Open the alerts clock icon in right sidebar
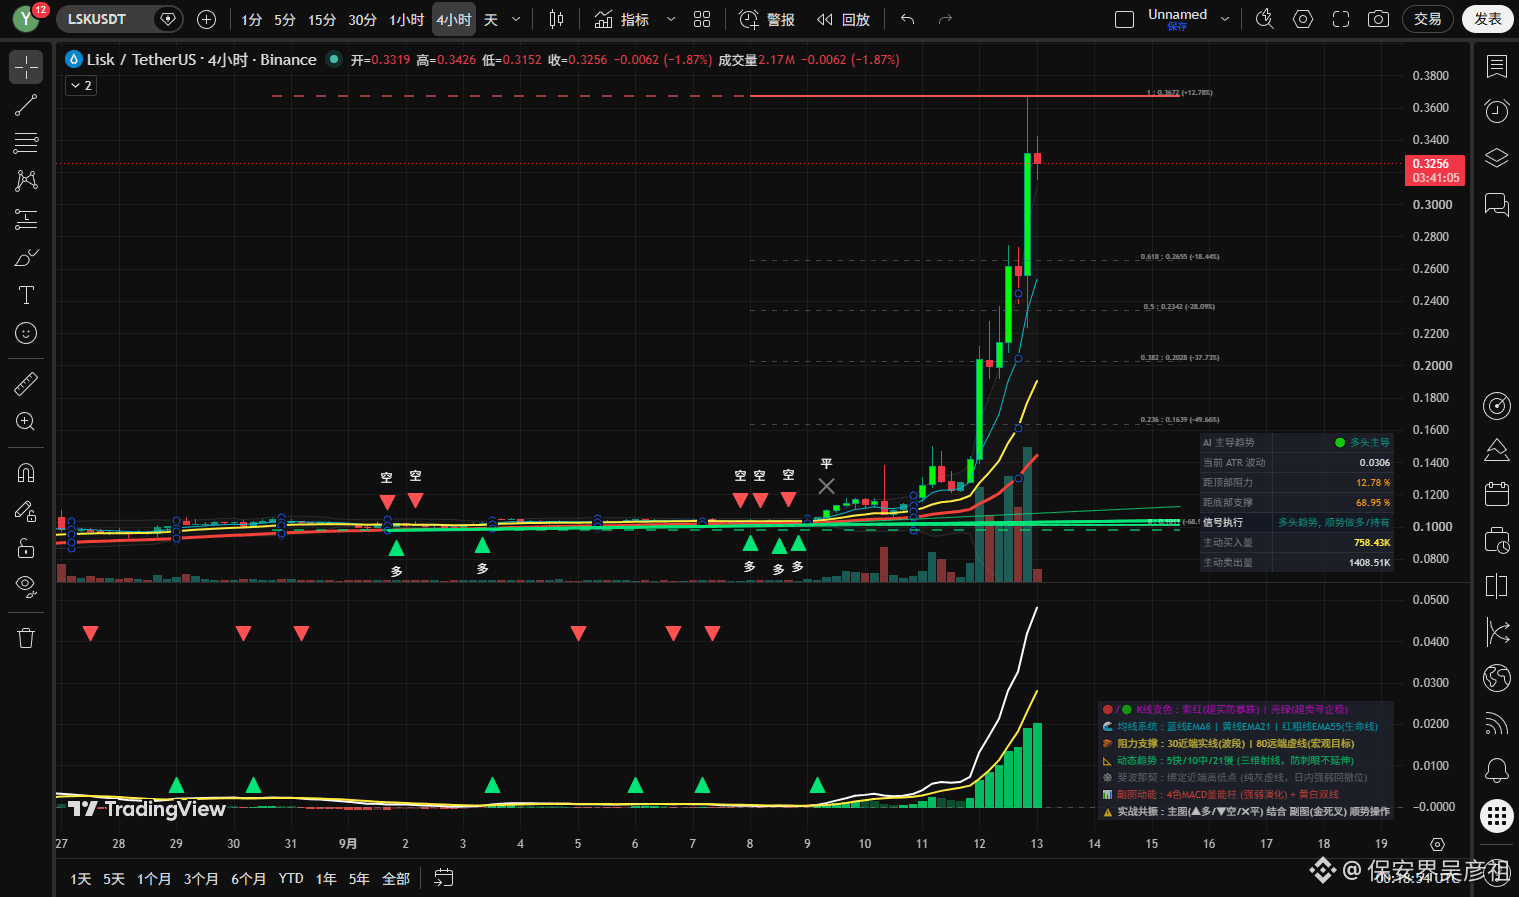Viewport: 1519px width, 897px height. (x=1496, y=111)
